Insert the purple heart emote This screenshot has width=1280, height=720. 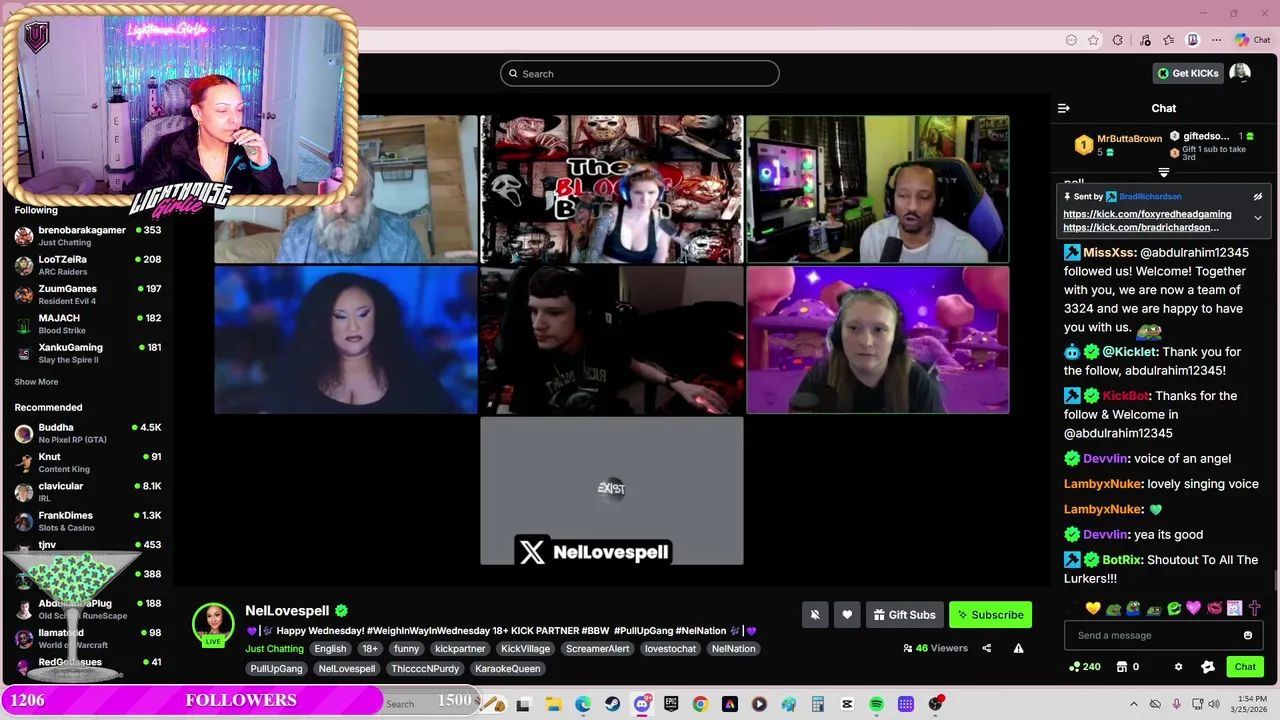[1194, 608]
